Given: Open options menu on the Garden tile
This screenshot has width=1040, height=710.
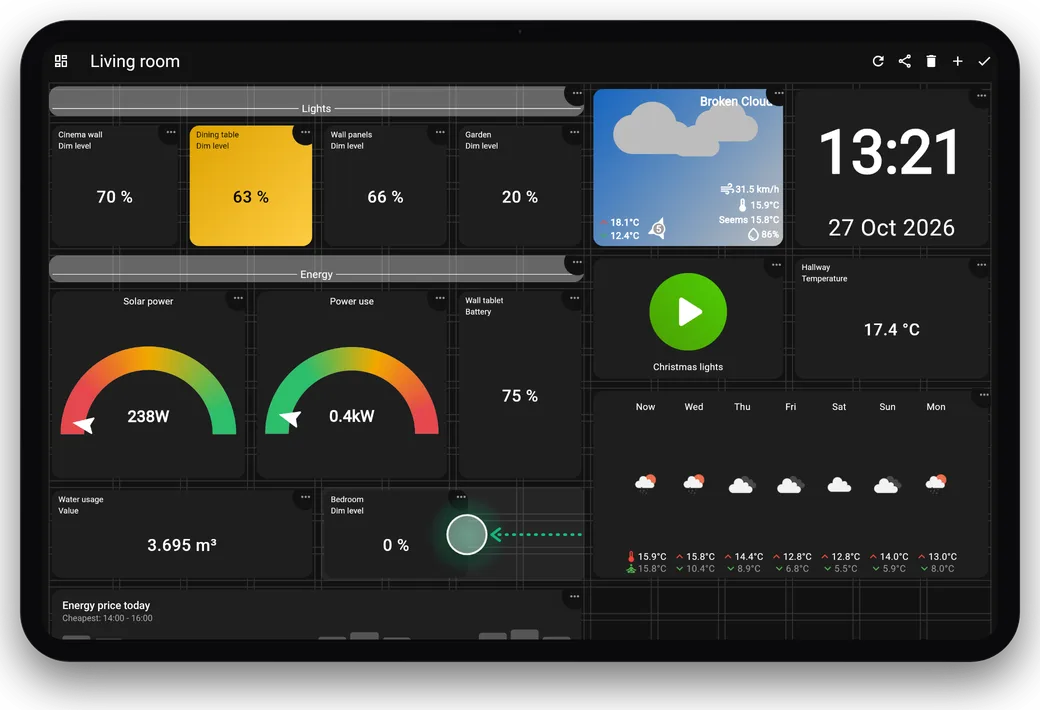Looking at the screenshot, I should [x=574, y=132].
